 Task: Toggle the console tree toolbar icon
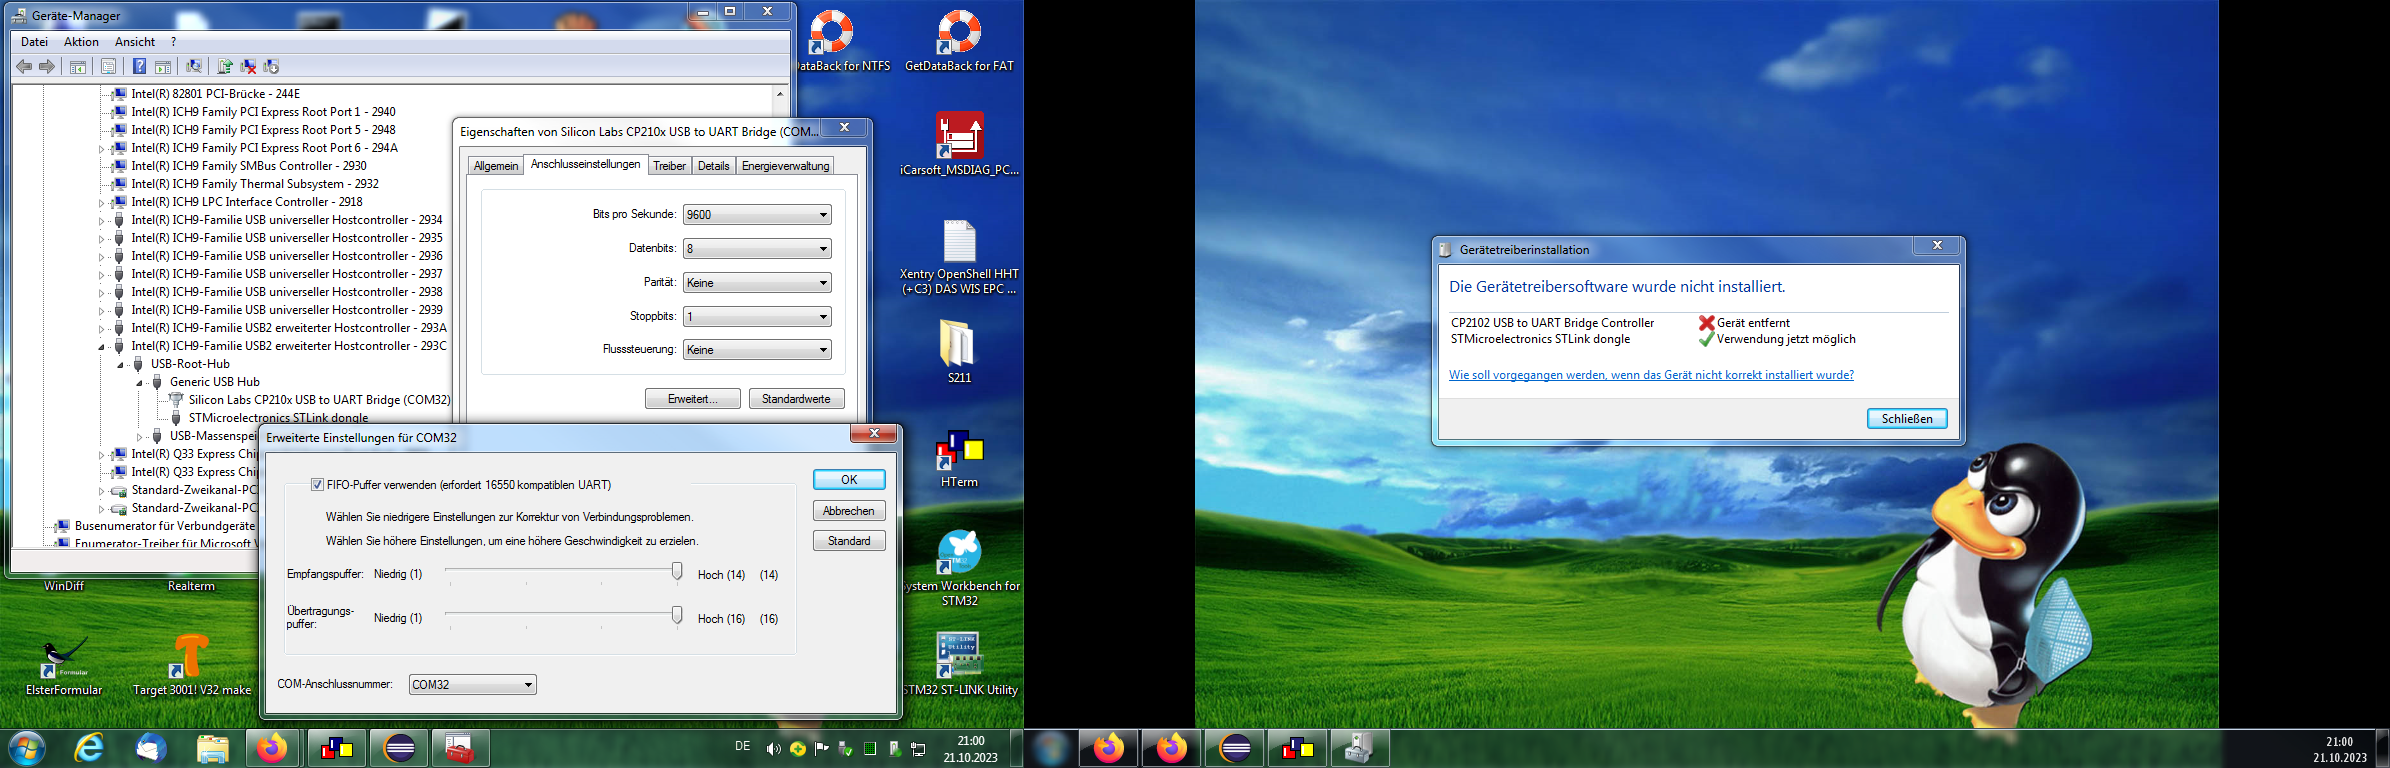point(78,66)
